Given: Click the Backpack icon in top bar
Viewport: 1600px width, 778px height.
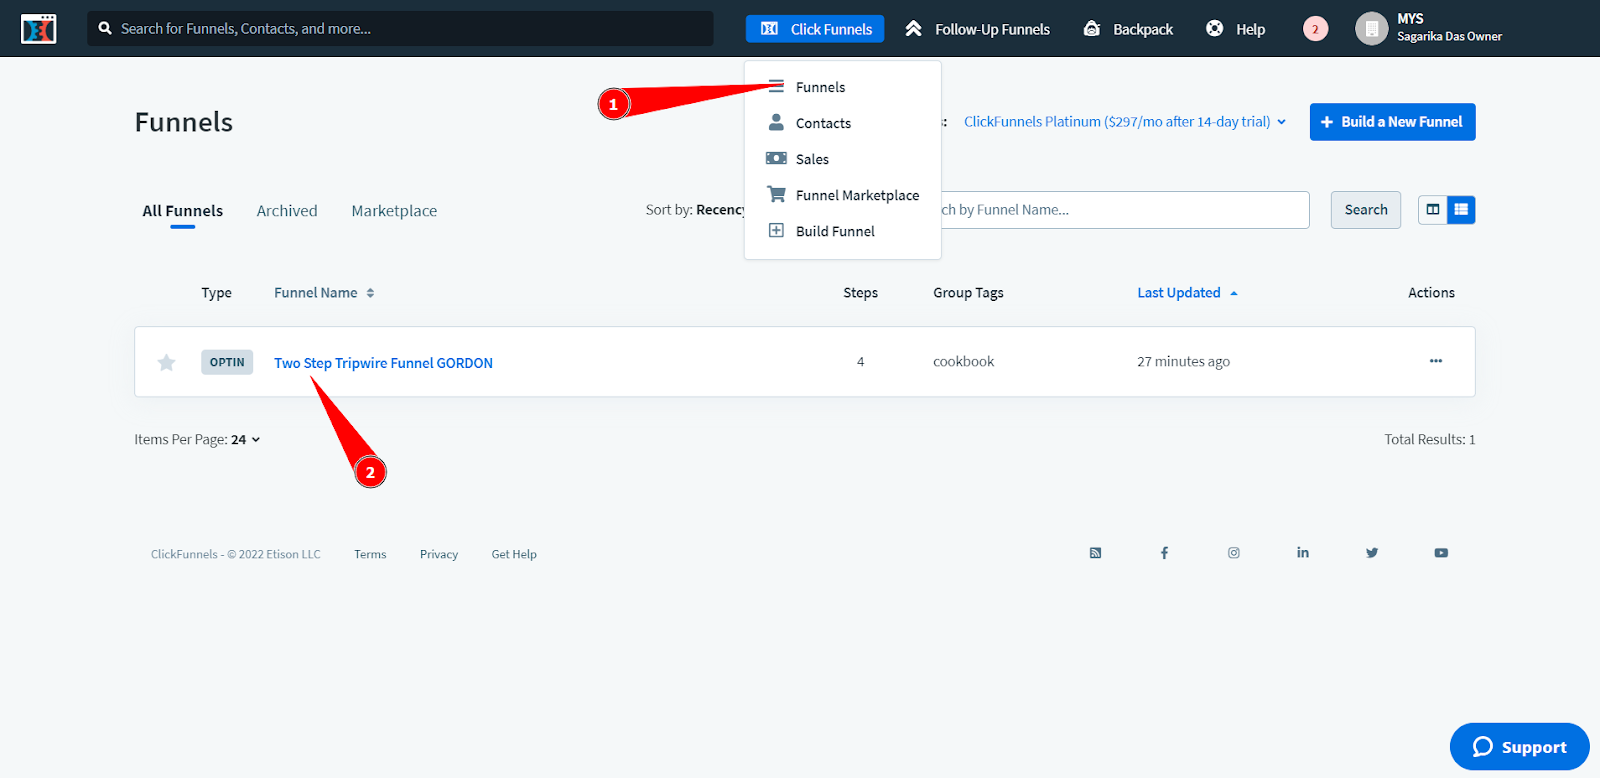Looking at the screenshot, I should [x=1092, y=29].
